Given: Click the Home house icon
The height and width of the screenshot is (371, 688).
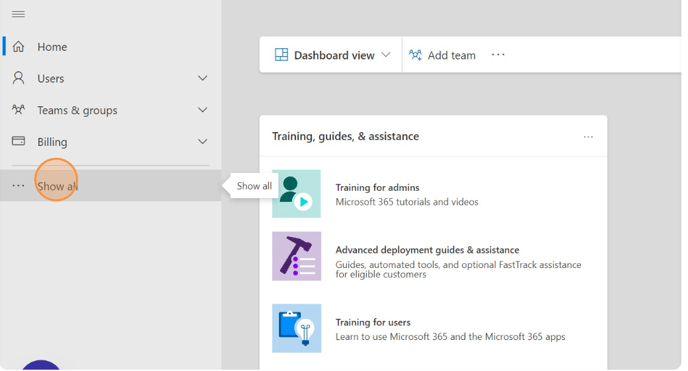Looking at the screenshot, I should pos(18,46).
